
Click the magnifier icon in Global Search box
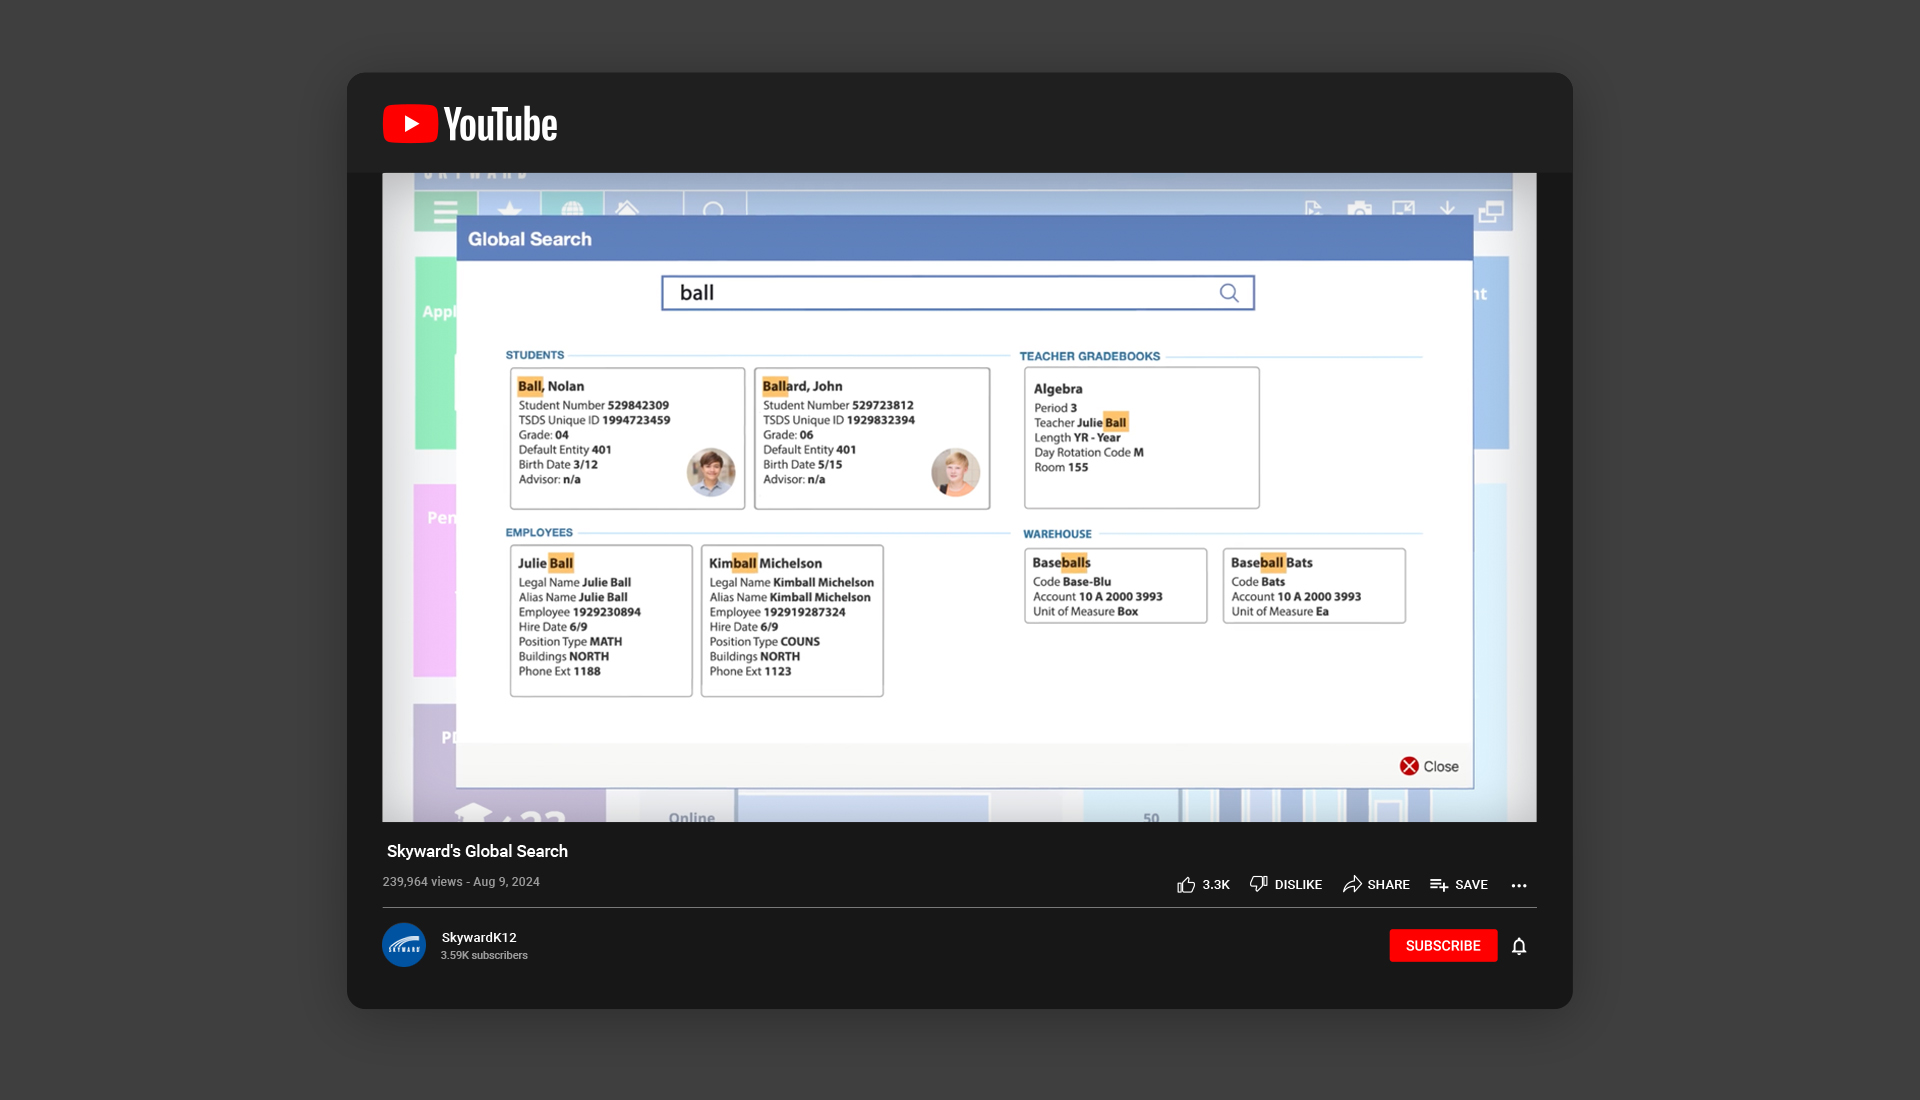tap(1229, 293)
